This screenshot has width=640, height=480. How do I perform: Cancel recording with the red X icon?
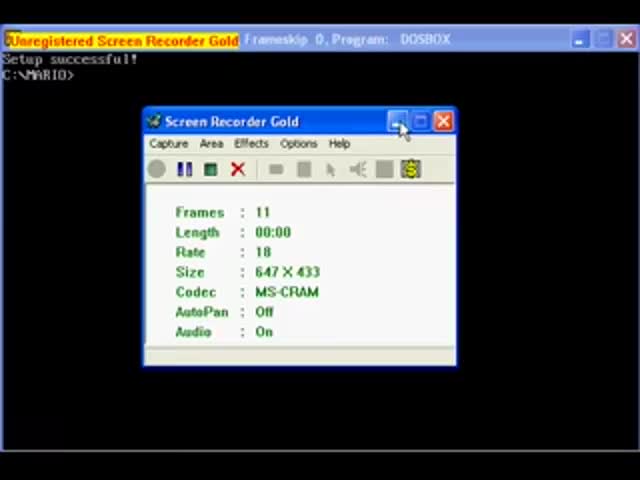[237, 169]
